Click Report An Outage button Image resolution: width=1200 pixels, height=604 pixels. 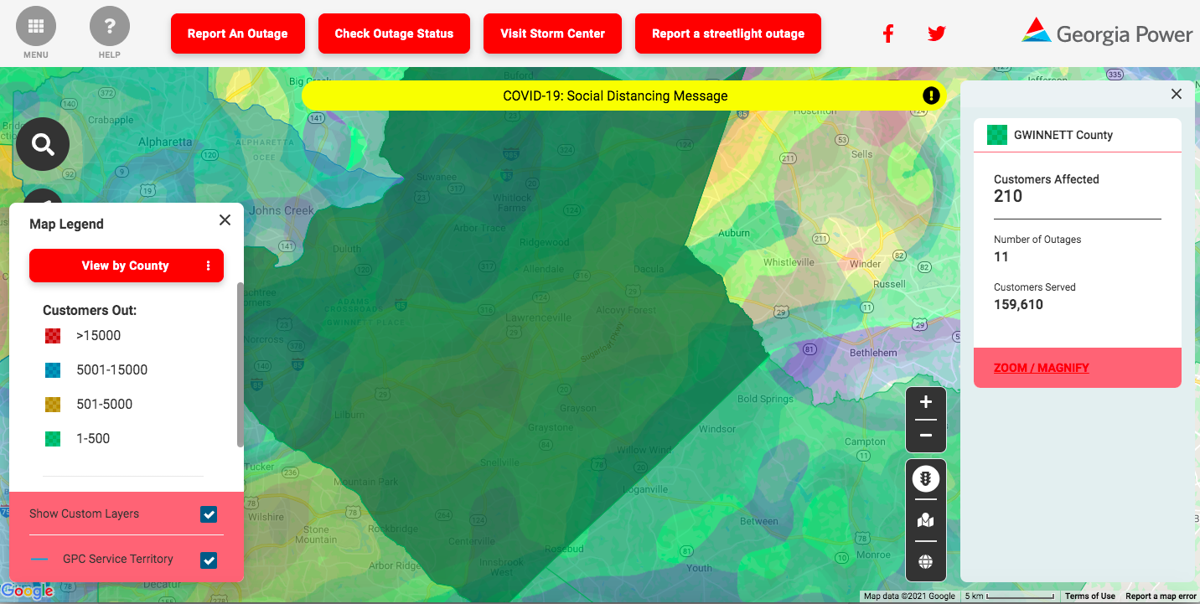coord(238,33)
